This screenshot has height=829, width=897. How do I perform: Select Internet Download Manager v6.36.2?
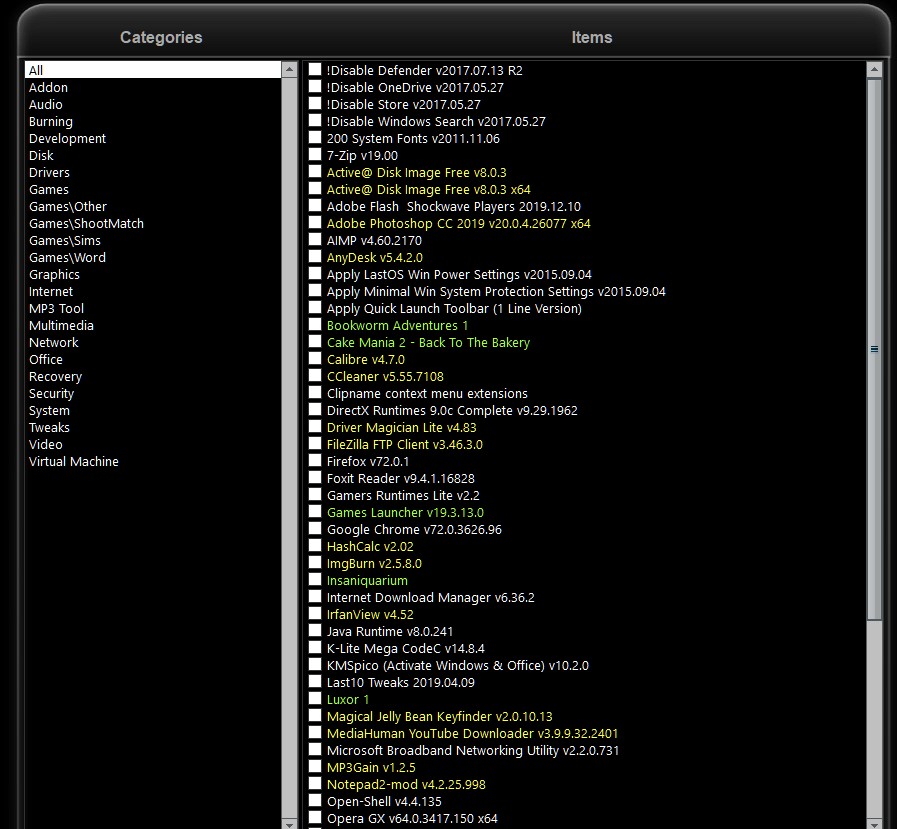[x=431, y=598]
